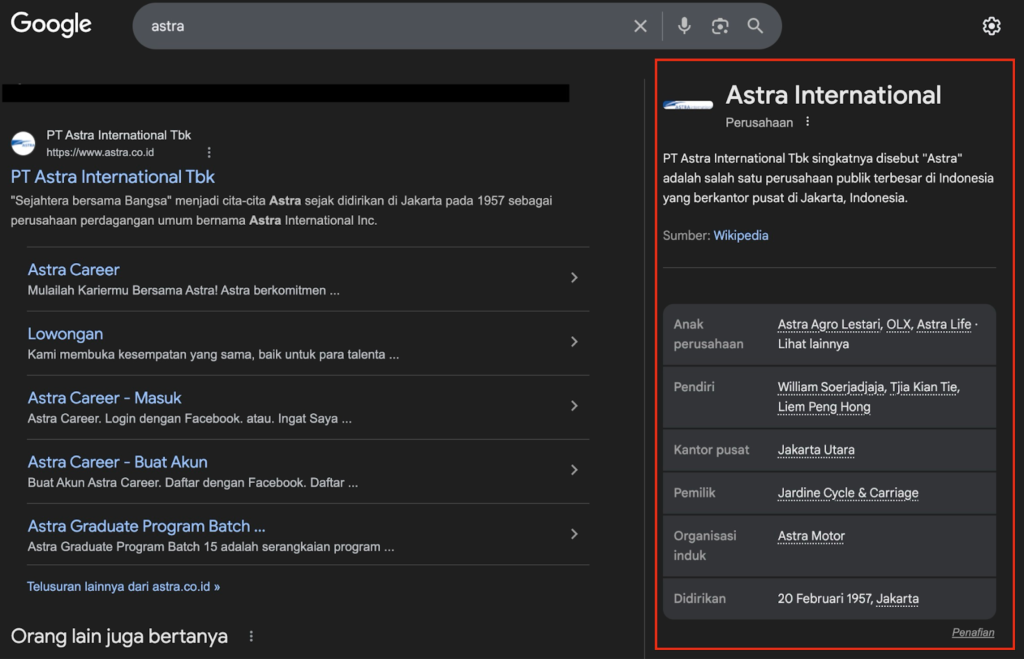Expand the Lowongan sitelink chevron
Screen dimensions: 1024x659
pyautogui.click(x=574, y=342)
